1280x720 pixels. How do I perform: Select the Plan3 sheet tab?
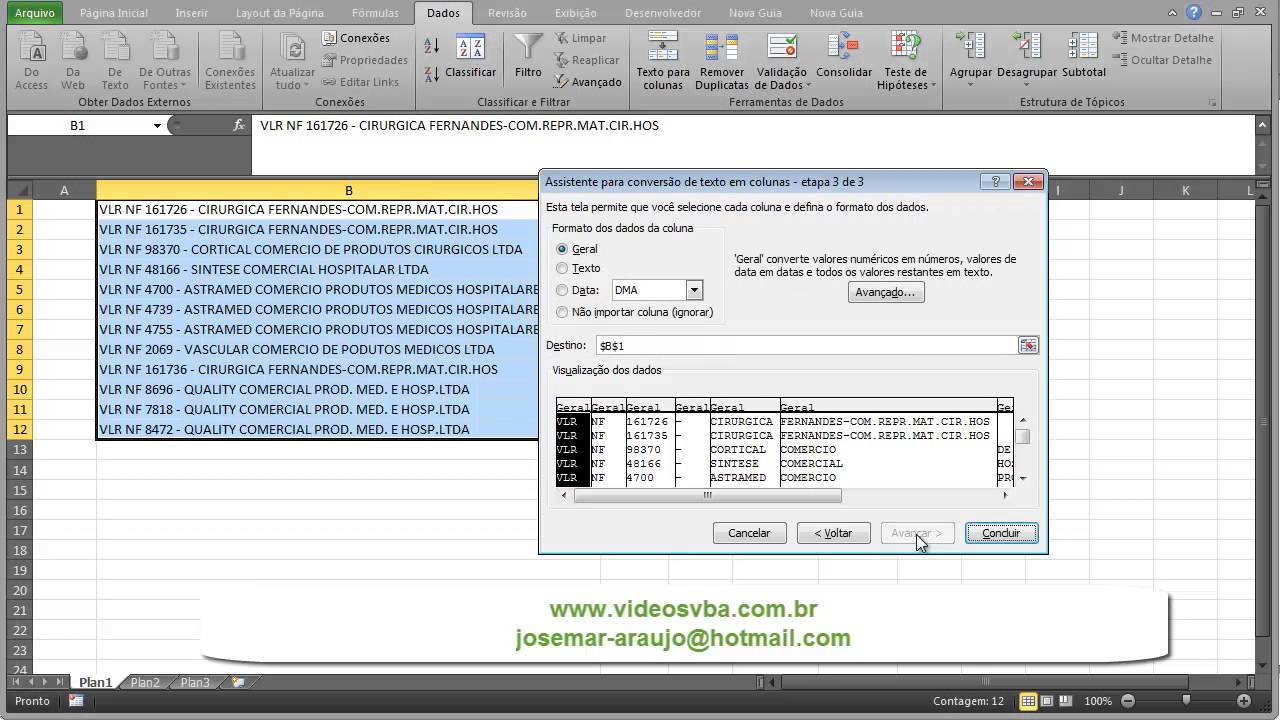coord(195,682)
